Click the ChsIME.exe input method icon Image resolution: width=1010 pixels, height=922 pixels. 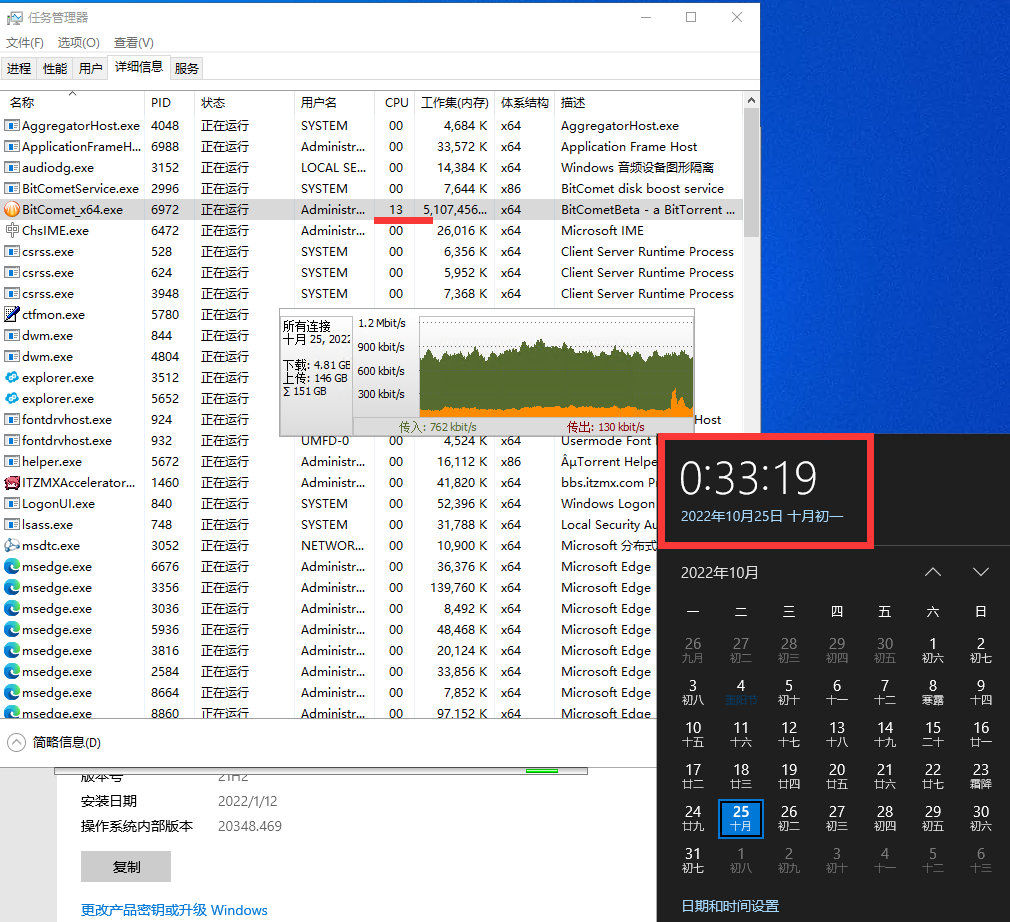point(12,230)
